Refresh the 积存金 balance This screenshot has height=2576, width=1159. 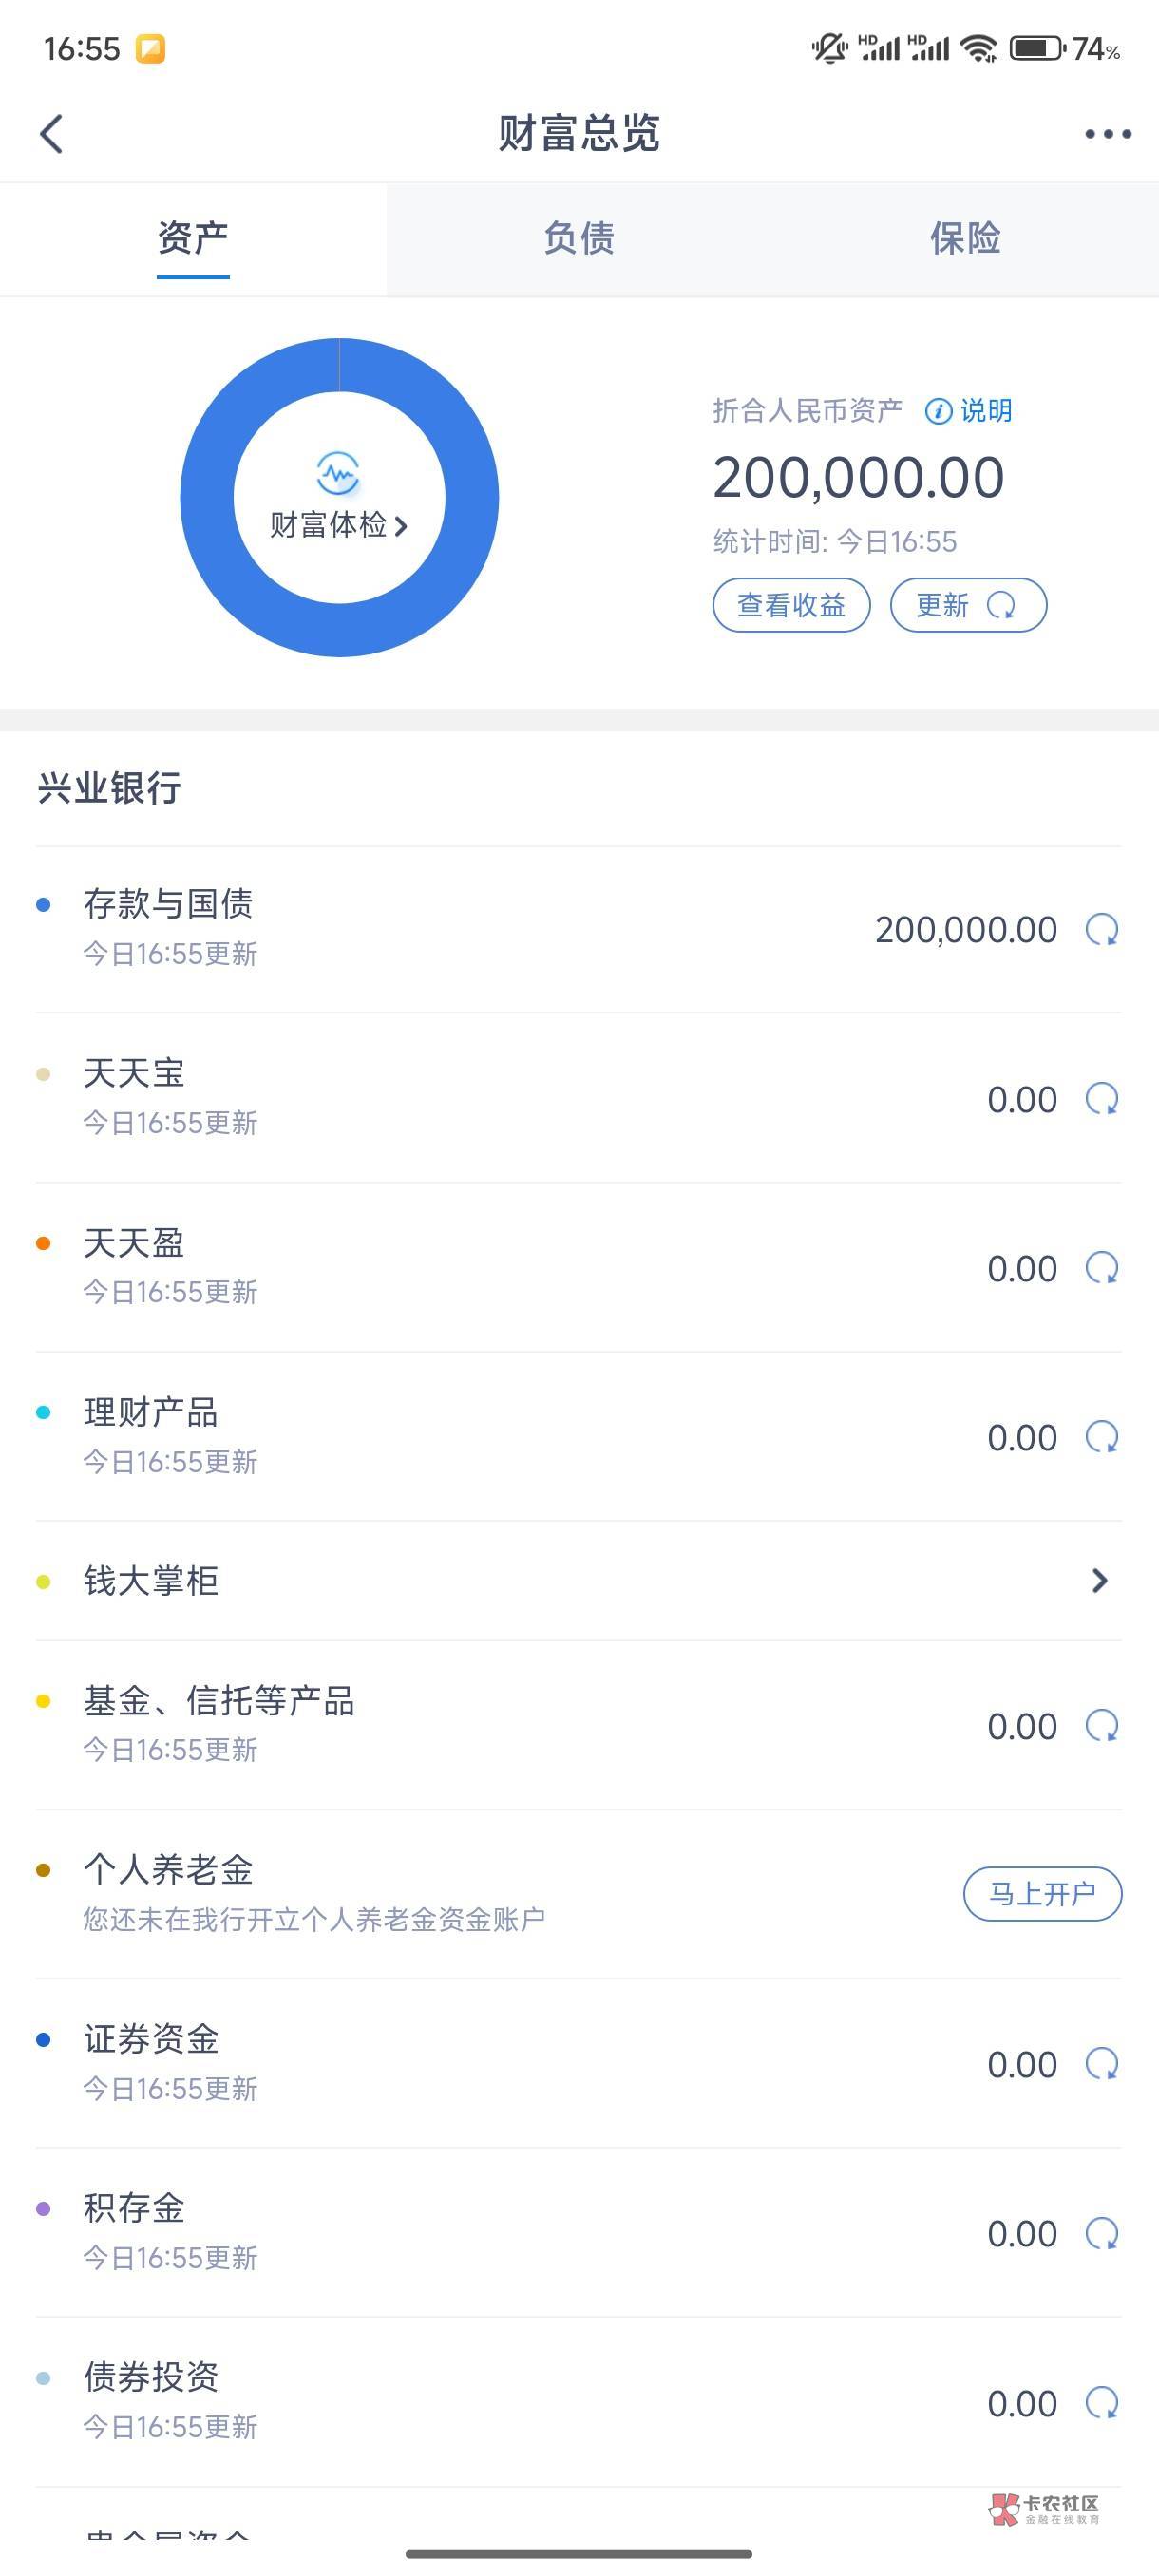click(x=1102, y=2233)
